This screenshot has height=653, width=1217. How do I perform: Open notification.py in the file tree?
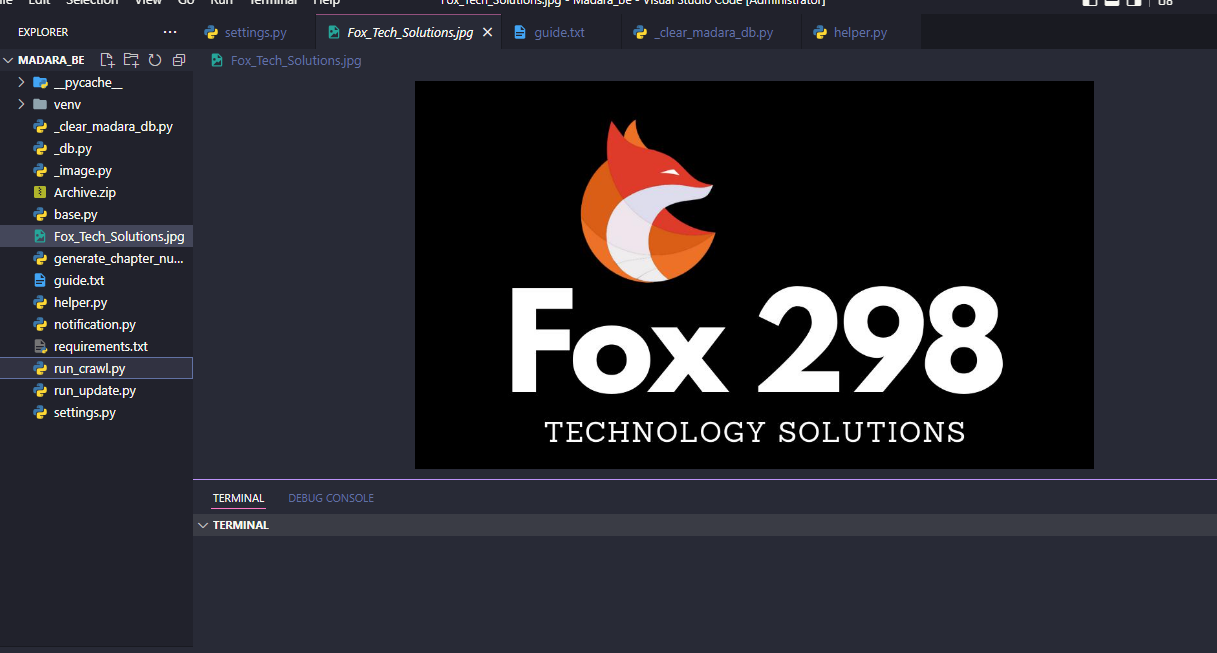coord(96,324)
